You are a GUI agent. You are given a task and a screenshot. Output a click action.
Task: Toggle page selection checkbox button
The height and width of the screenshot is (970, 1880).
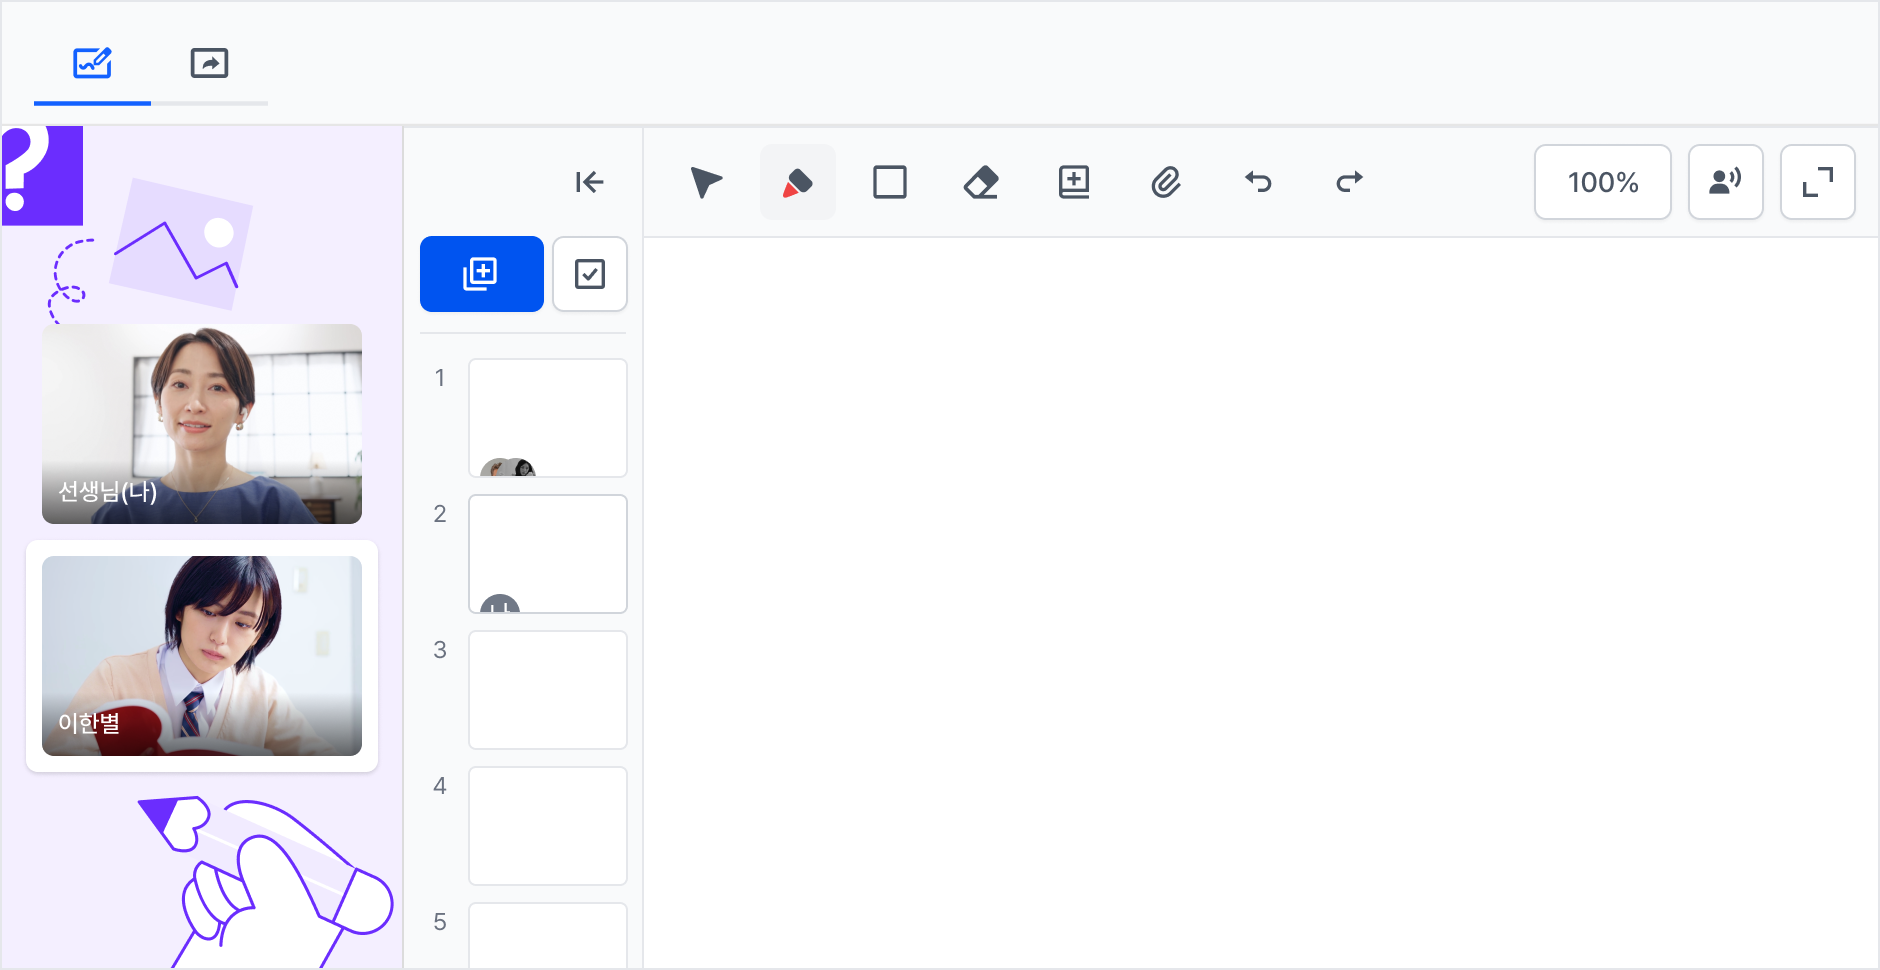point(590,274)
